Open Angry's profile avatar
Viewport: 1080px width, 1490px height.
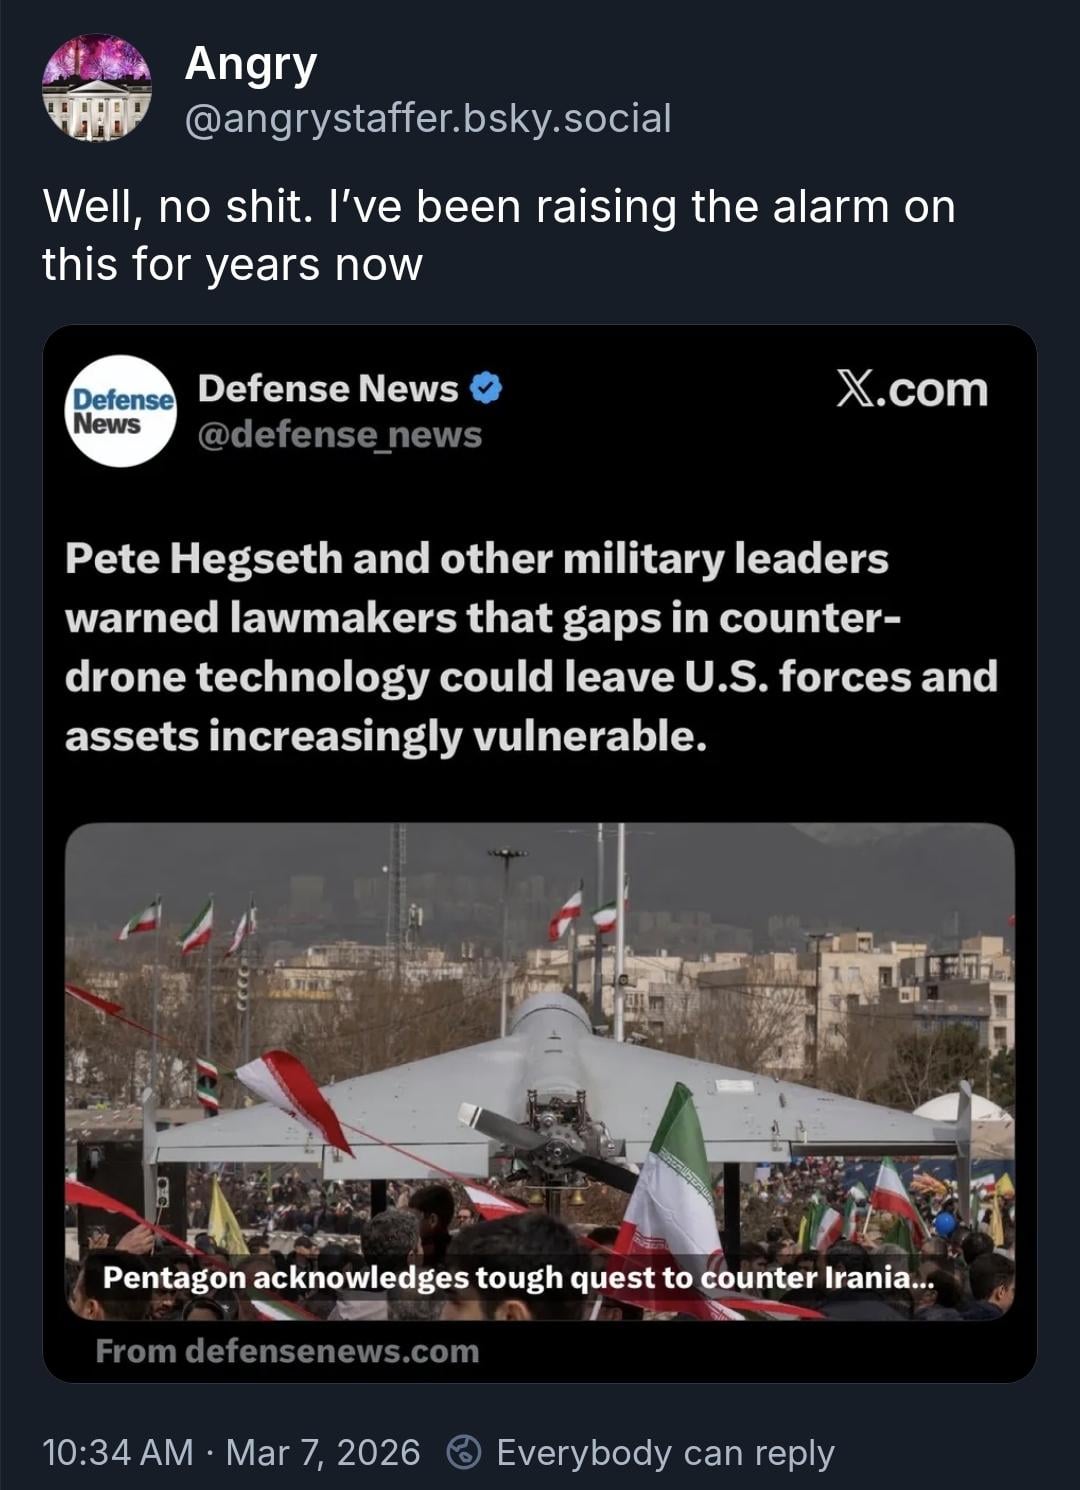point(97,89)
